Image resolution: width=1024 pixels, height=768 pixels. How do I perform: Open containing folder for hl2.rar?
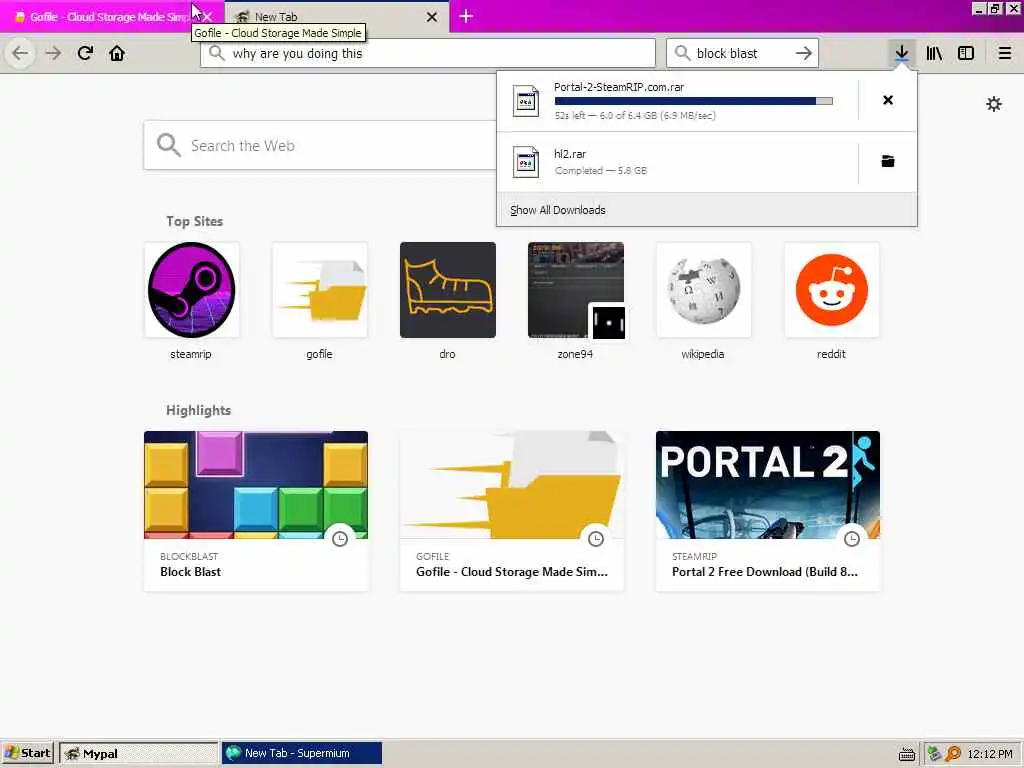coord(888,161)
